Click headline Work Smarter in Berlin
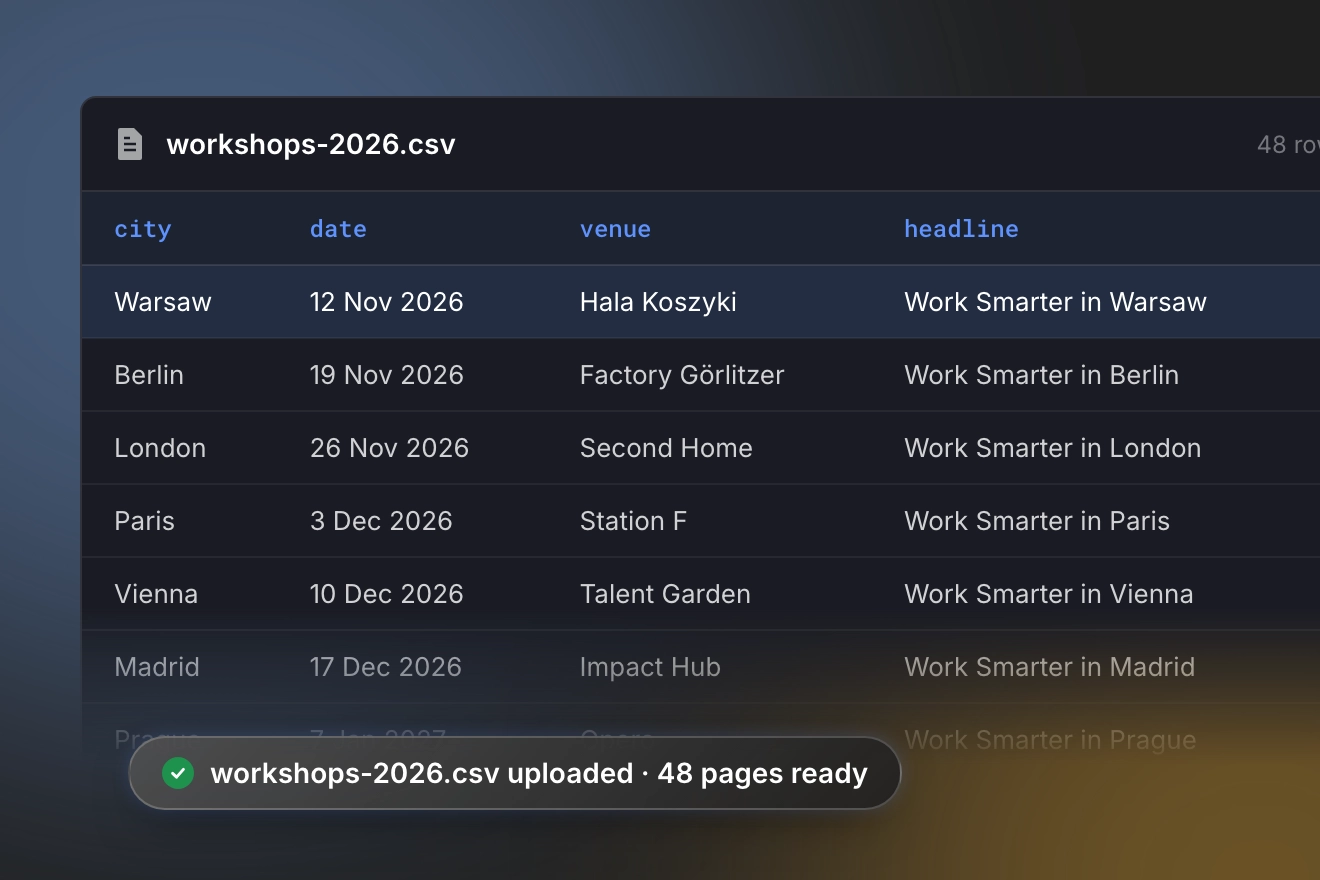 pyautogui.click(x=1041, y=375)
